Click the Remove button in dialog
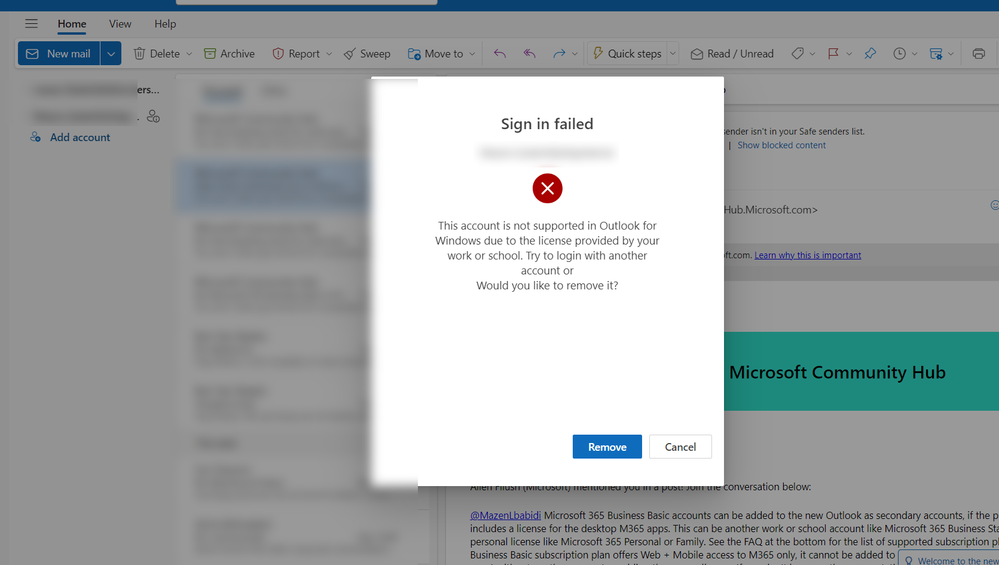This screenshot has height=565, width=999. (x=607, y=447)
